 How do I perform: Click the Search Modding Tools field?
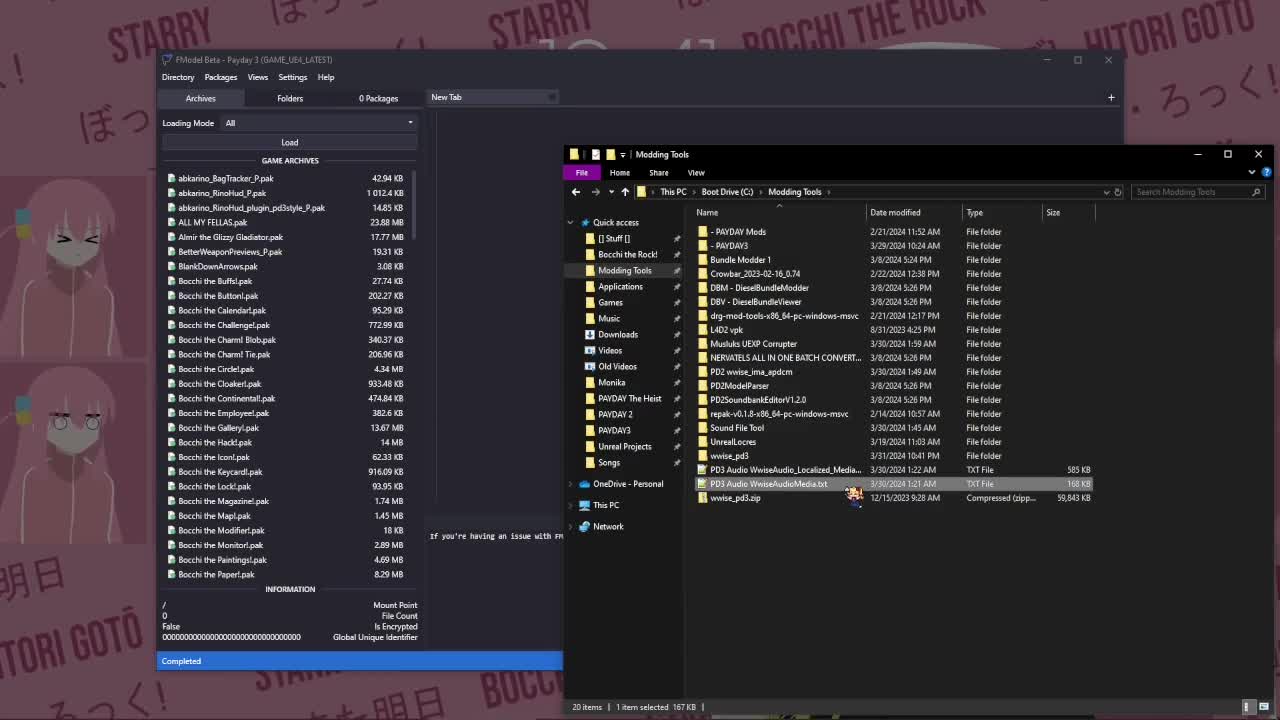tap(1190, 192)
